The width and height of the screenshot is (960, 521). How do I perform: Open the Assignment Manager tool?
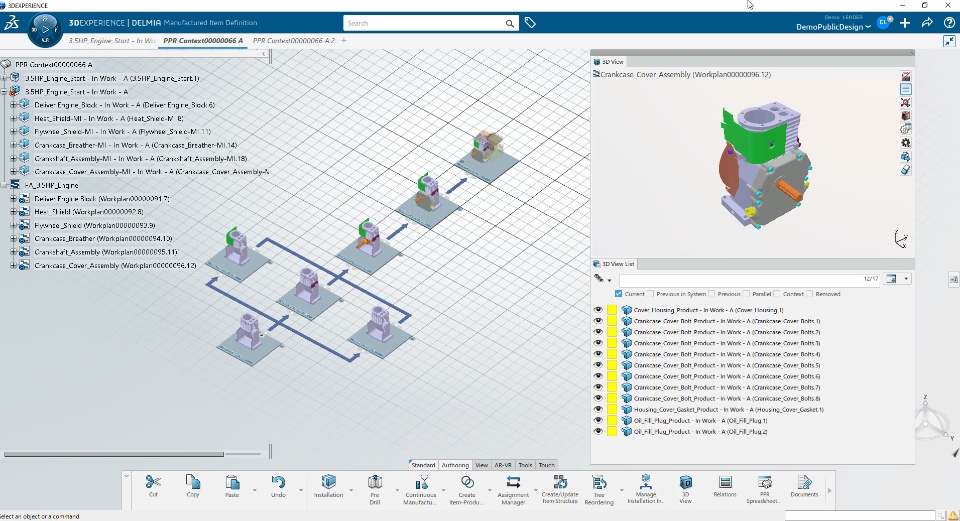tap(513, 482)
